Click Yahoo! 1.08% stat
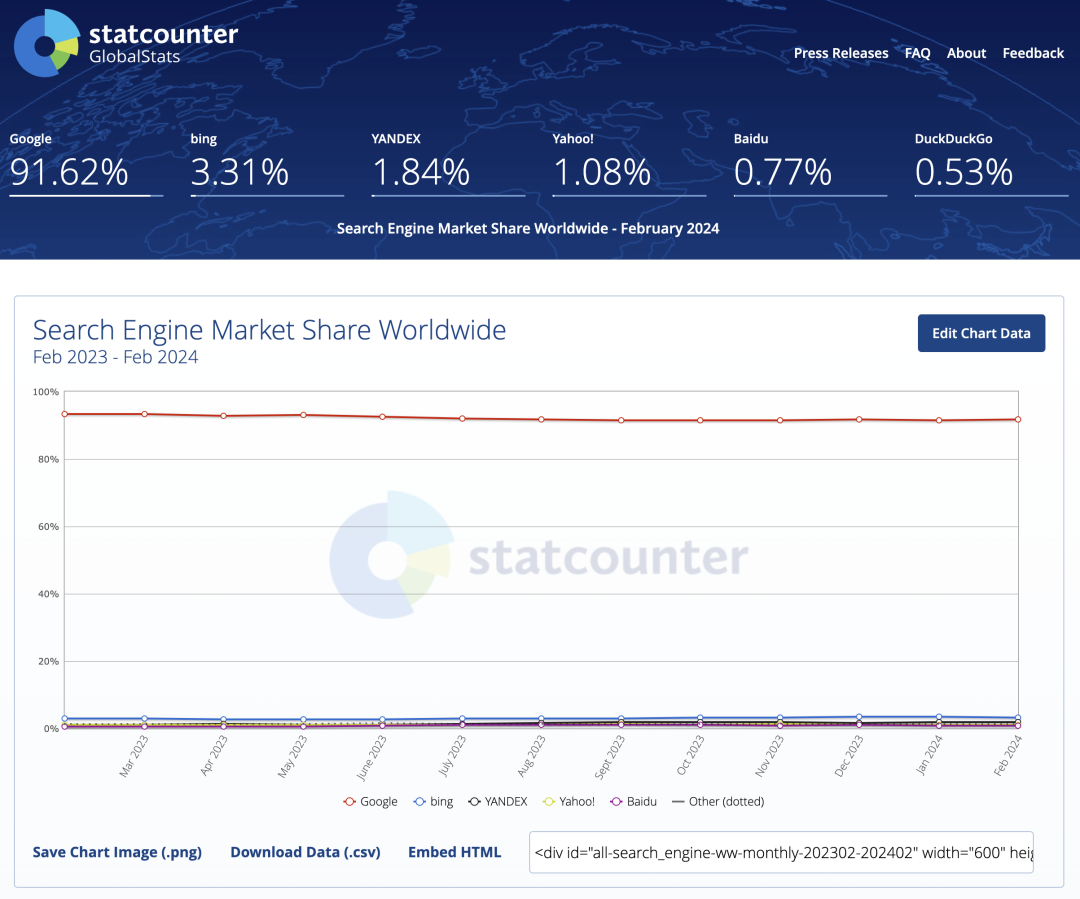Screen dimensions: 1080x899 point(630,163)
